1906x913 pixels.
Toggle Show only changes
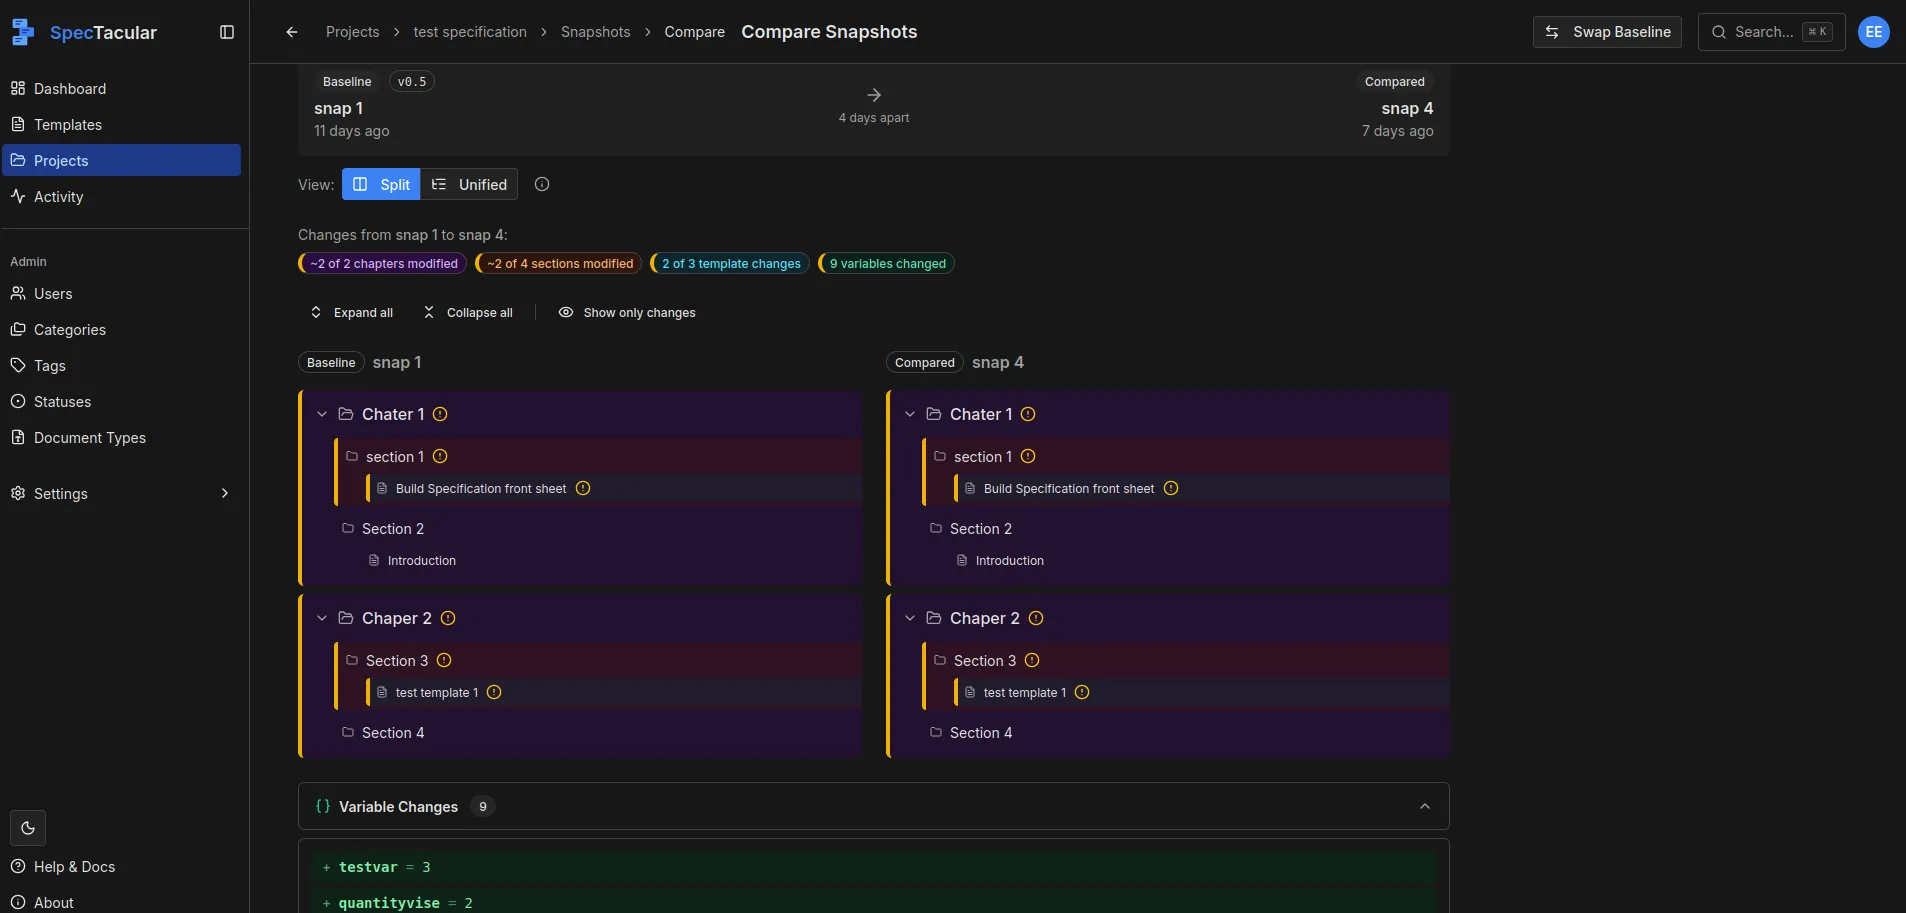[627, 312]
